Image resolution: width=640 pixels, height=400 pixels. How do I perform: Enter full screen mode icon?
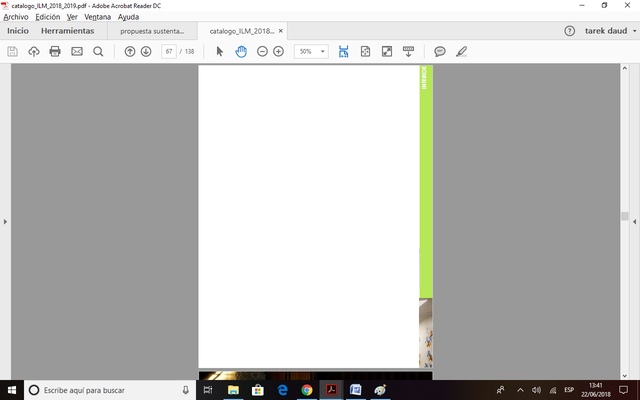[x=387, y=51]
